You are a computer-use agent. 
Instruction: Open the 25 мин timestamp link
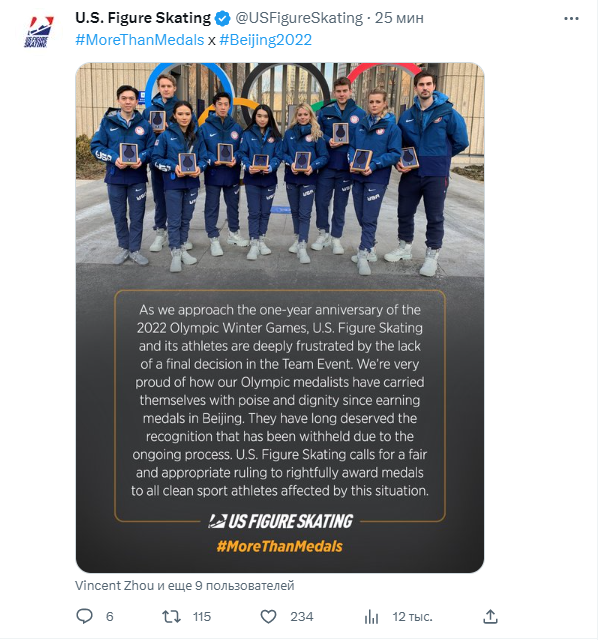point(399,18)
